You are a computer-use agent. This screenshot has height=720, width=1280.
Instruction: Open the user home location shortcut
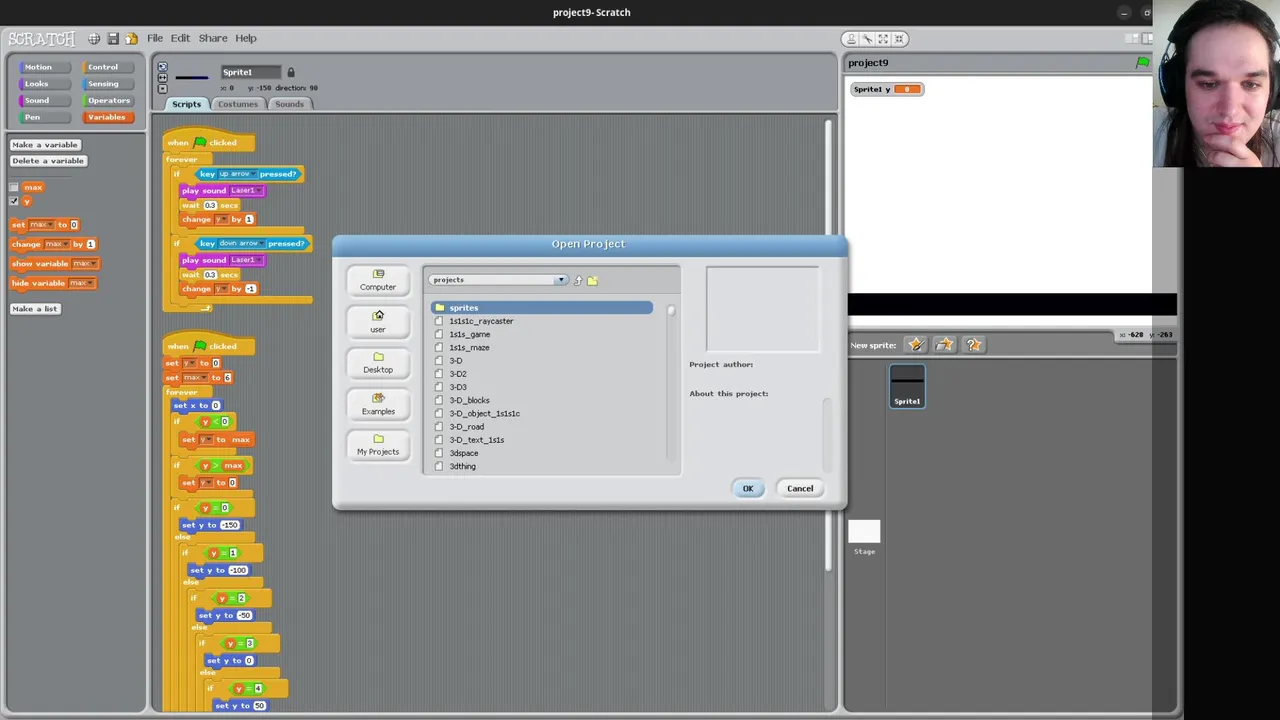tap(378, 321)
